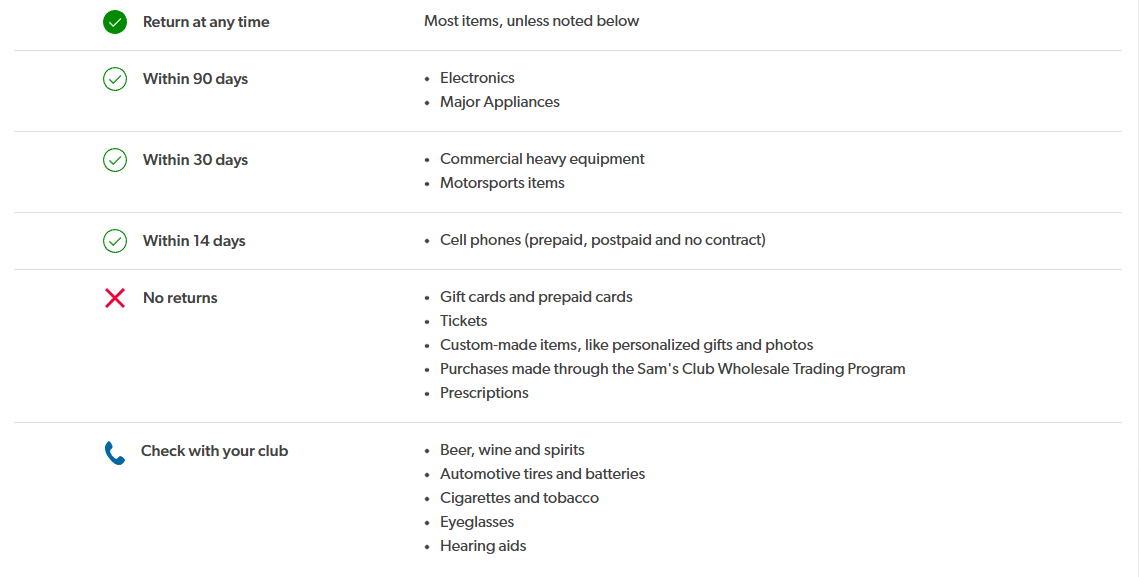Click the blue phone icon beside Check with your club
This screenshot has height=577, width=1139.
[115, 452]
